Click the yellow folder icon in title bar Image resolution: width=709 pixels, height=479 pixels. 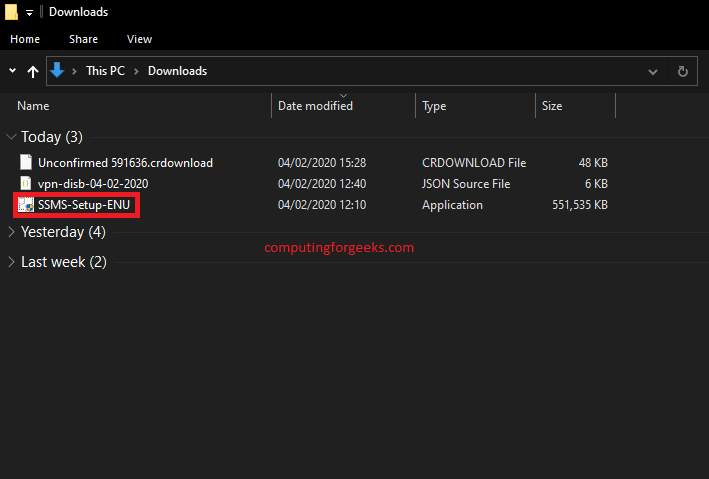tap(11, 12)
